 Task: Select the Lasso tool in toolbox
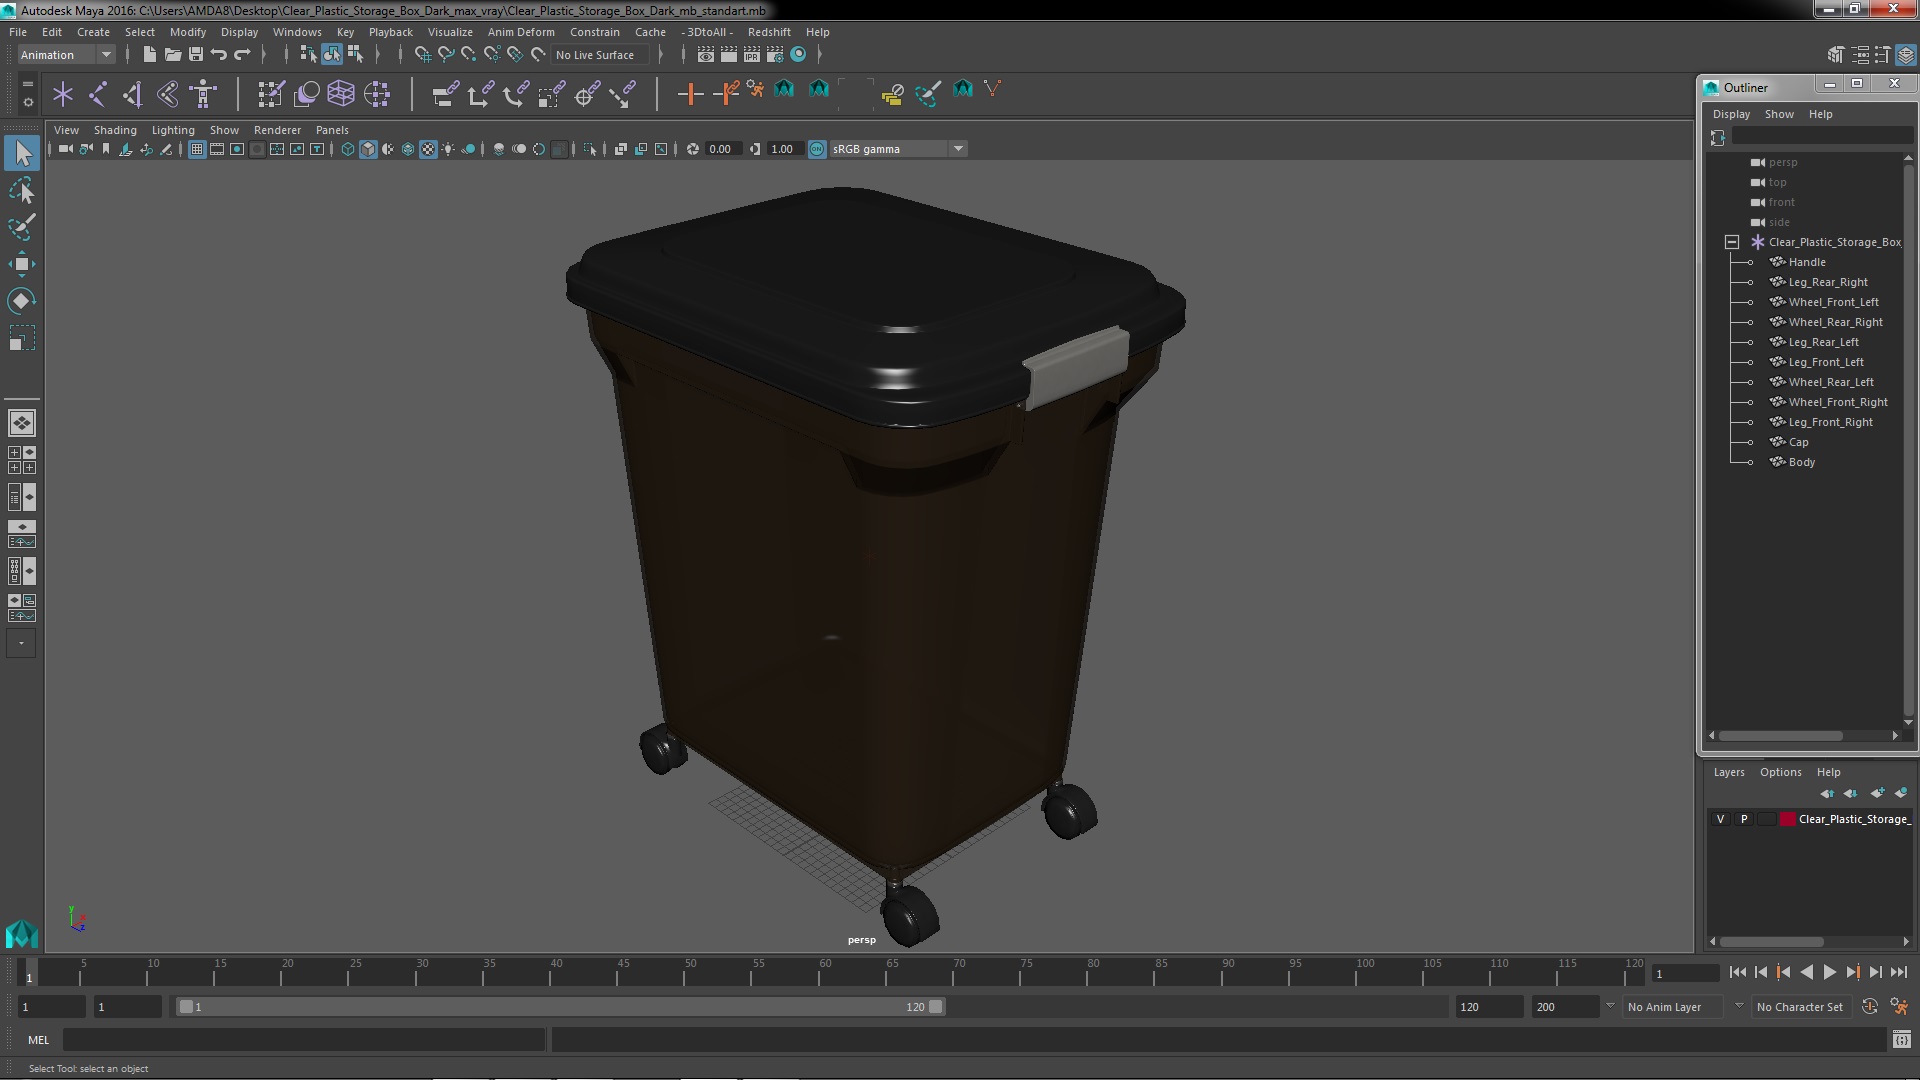[22, 190]
